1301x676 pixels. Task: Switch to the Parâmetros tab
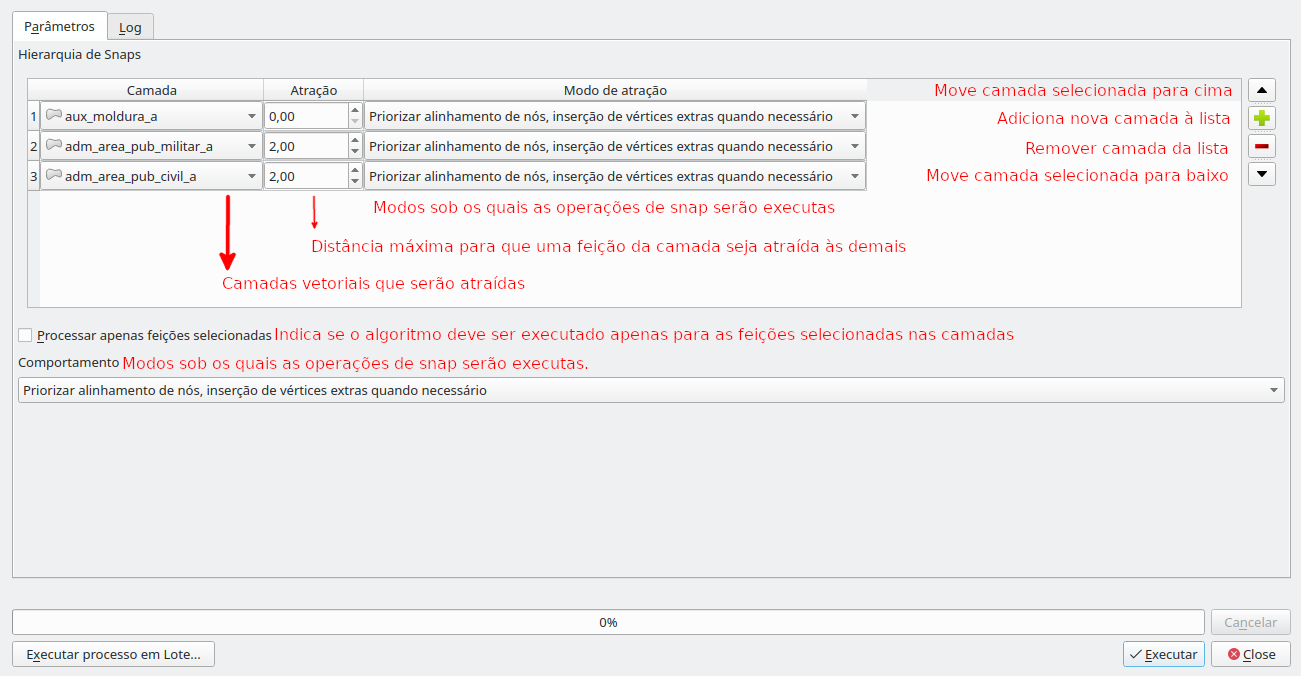pyautogui.click(x=59, y=26)
